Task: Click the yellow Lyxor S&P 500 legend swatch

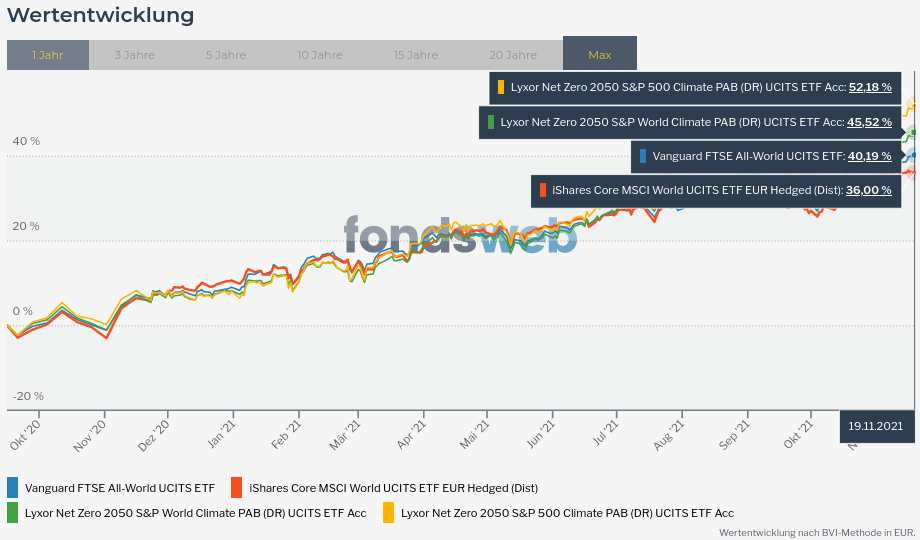Action: tap(388, 512)
